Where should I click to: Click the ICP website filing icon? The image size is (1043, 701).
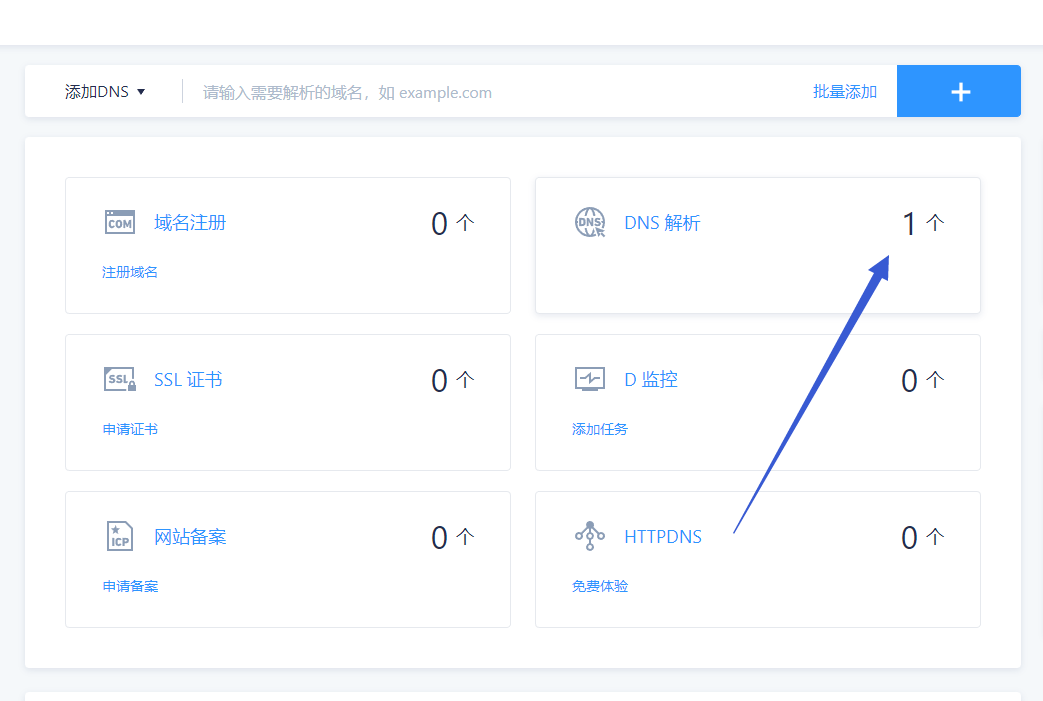point(120,536)
